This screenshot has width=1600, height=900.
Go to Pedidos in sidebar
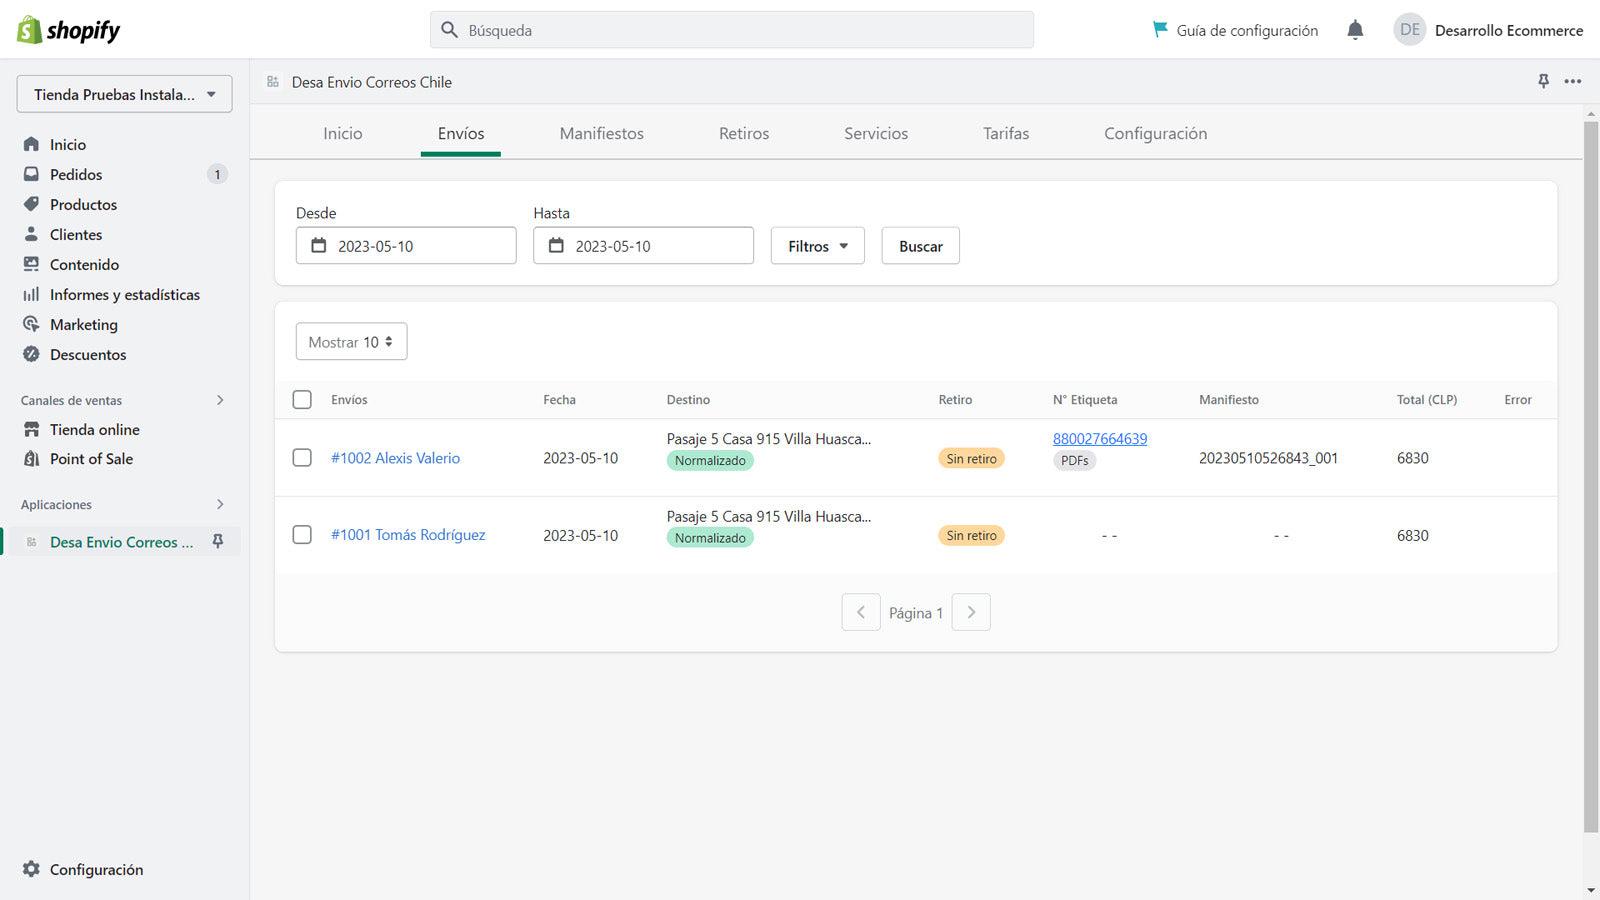(76, 174)
